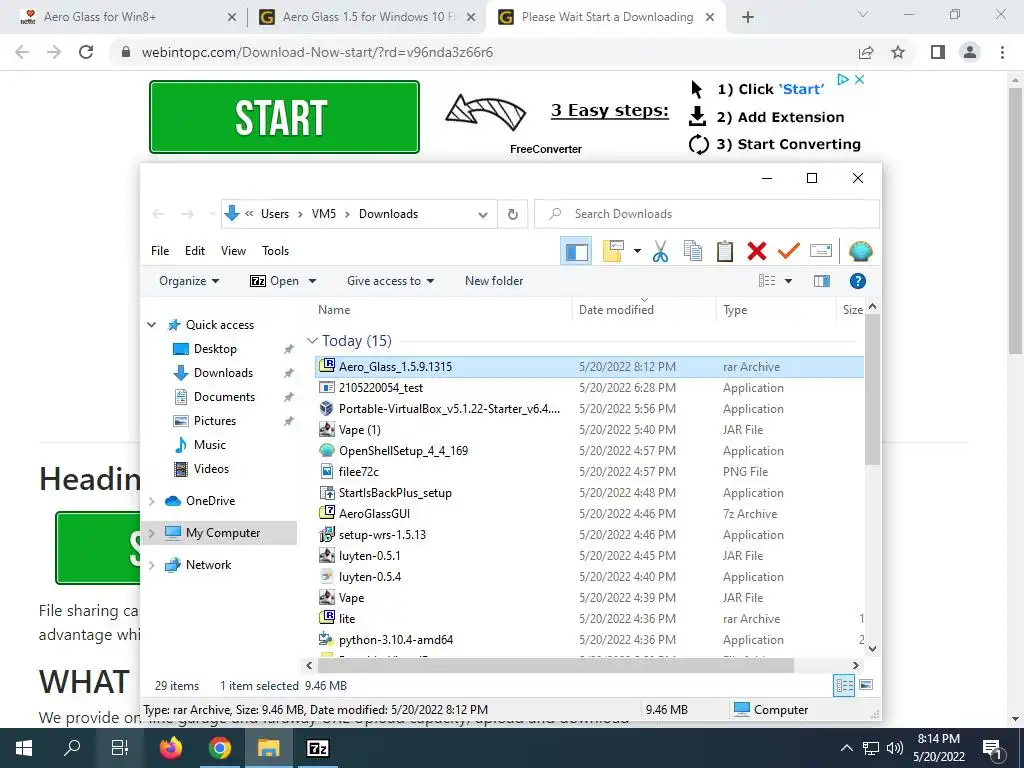1024x768 pixels.
Task: Click the change view layout icon
Action: [x=767, y=281]
